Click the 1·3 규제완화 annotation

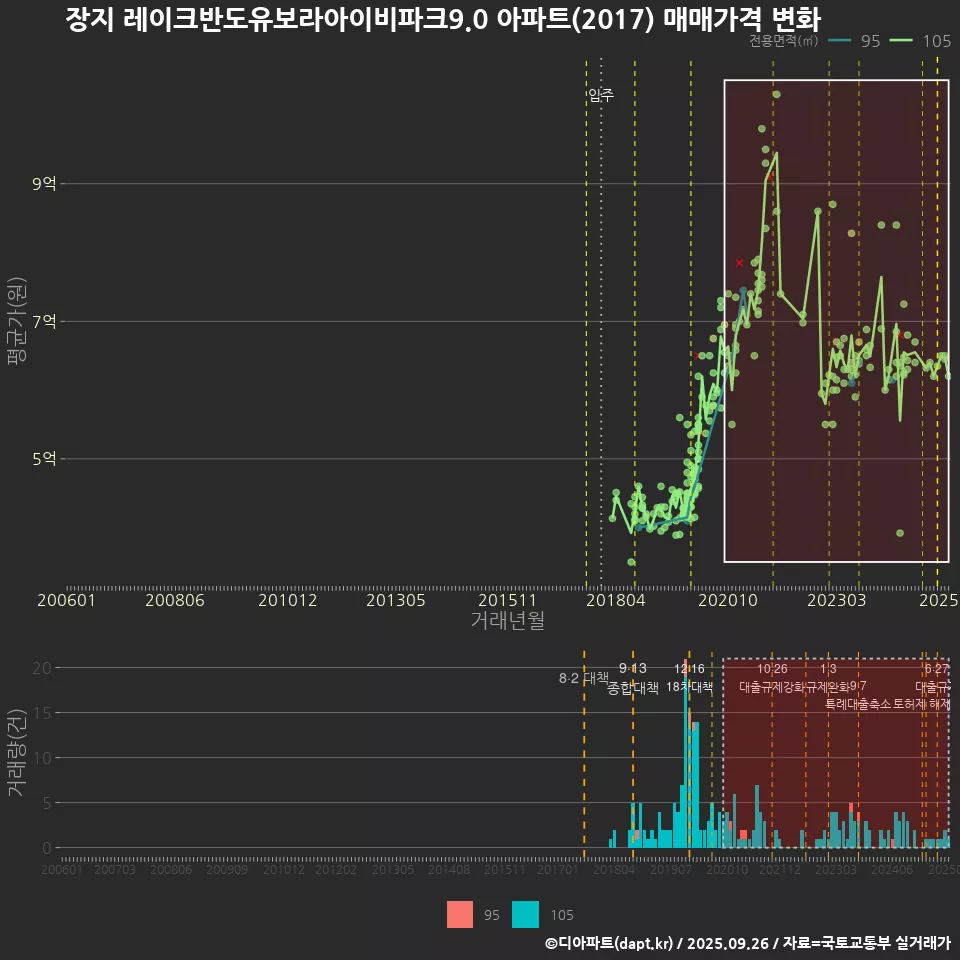(829, 678)
